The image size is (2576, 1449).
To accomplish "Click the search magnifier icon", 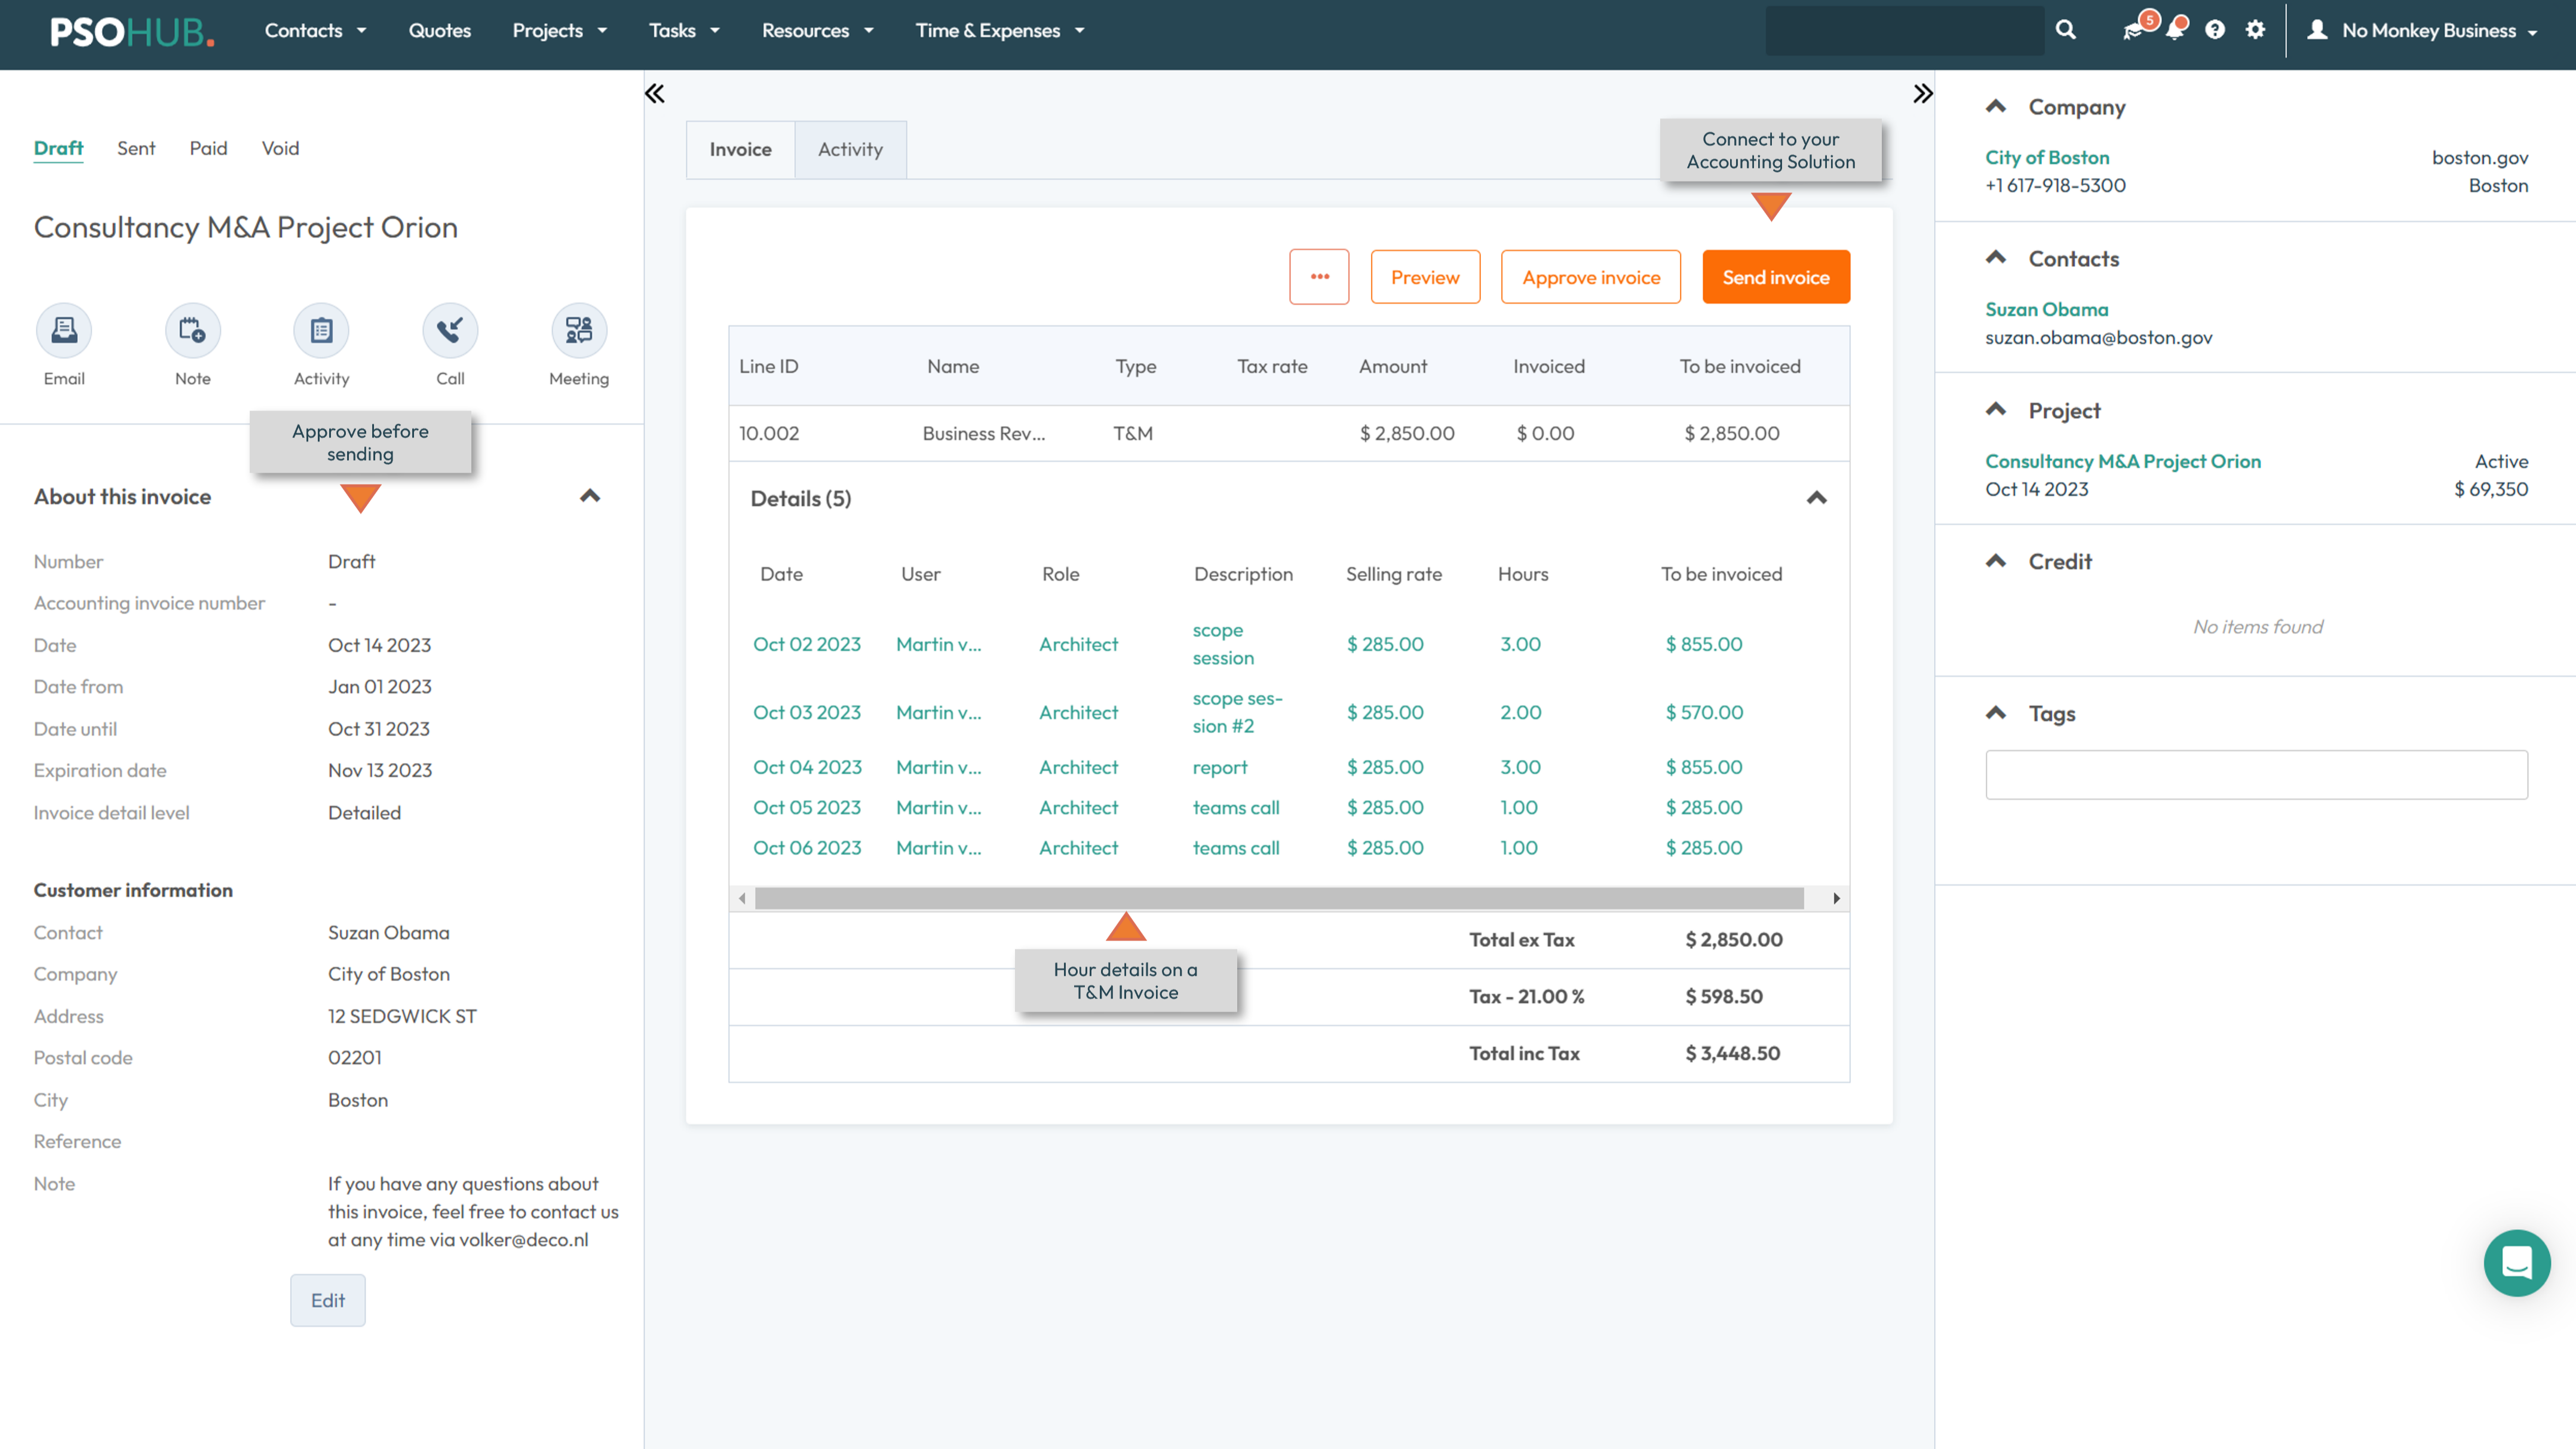I will (2065, 30).
